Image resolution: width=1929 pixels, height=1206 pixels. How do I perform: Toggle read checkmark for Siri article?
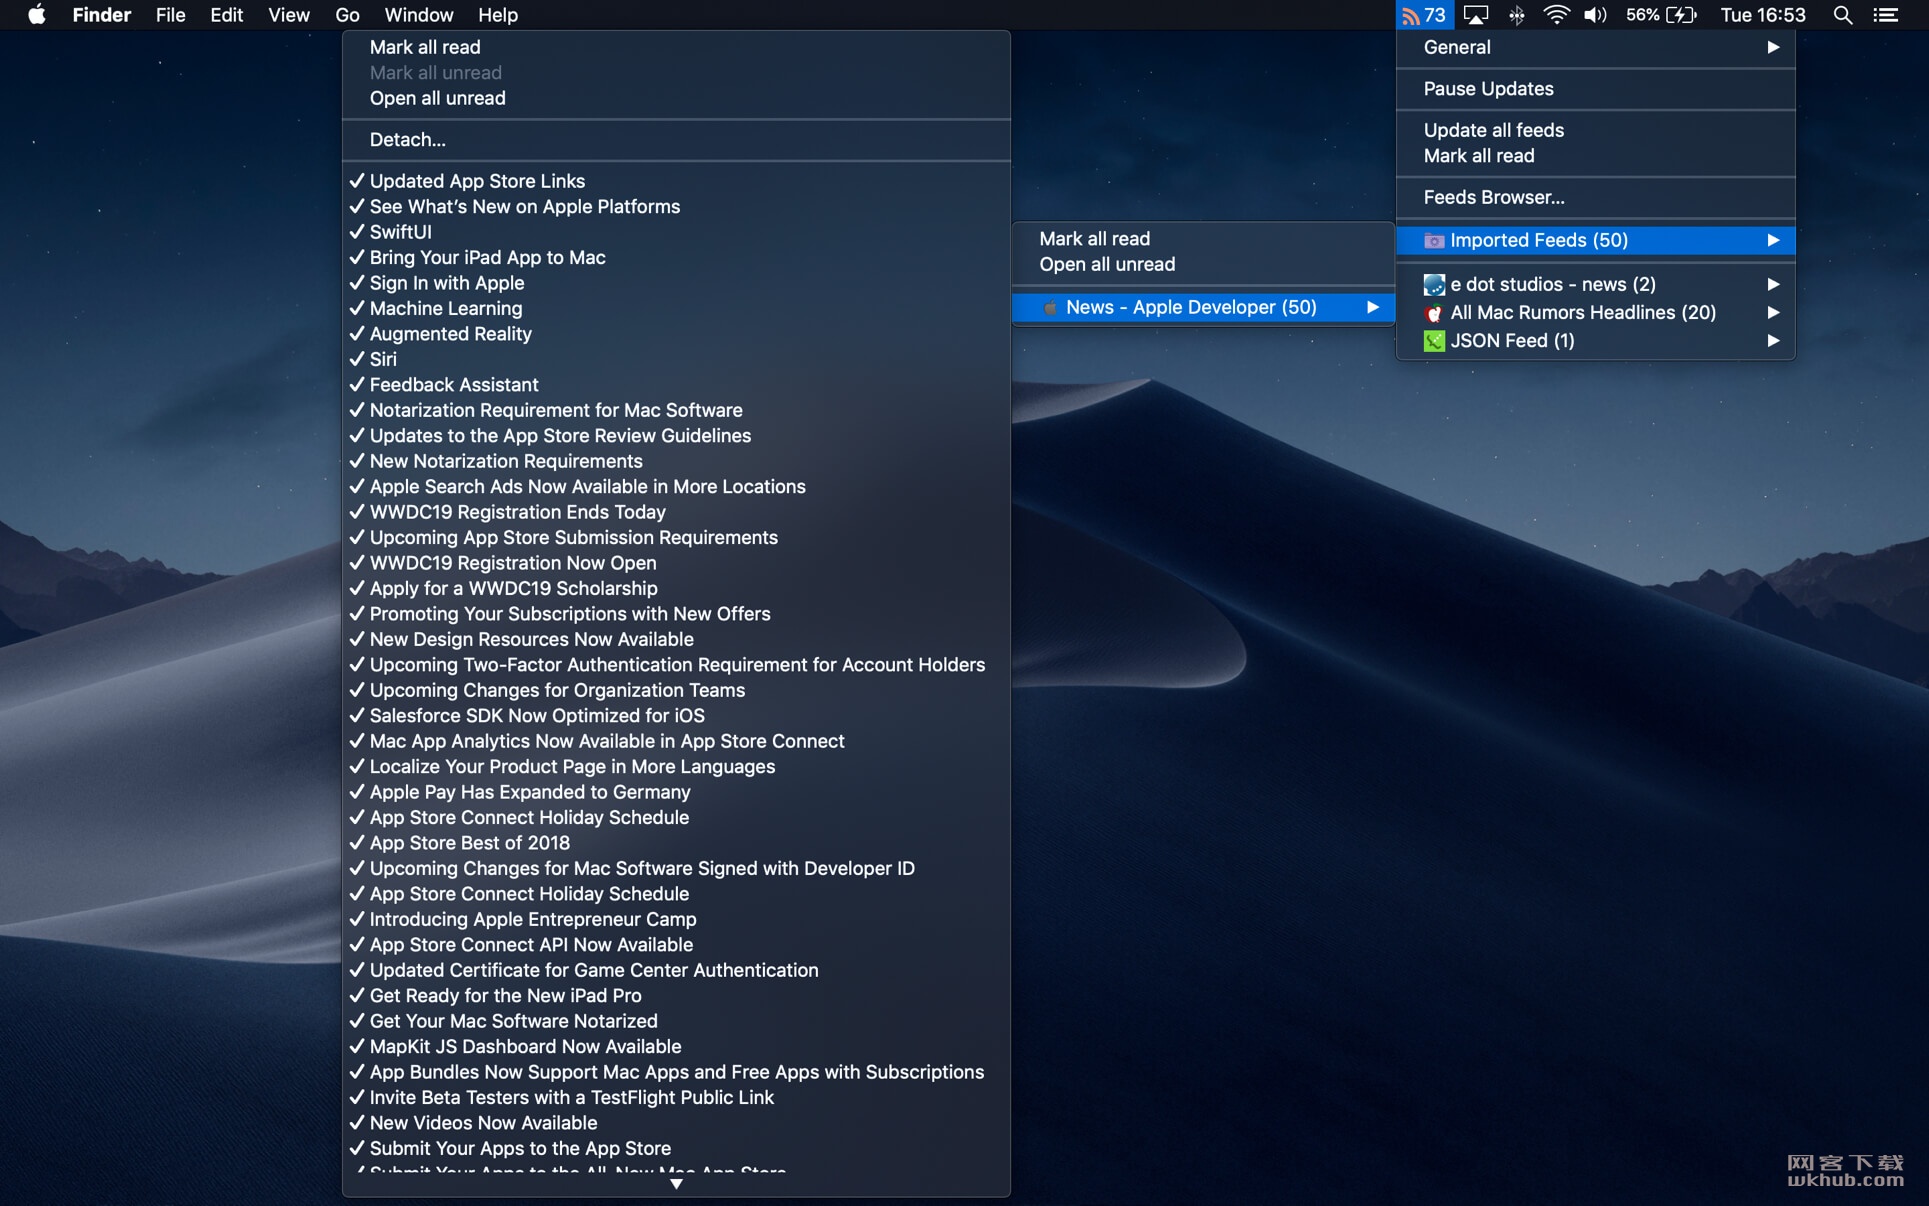click(357, 359)
